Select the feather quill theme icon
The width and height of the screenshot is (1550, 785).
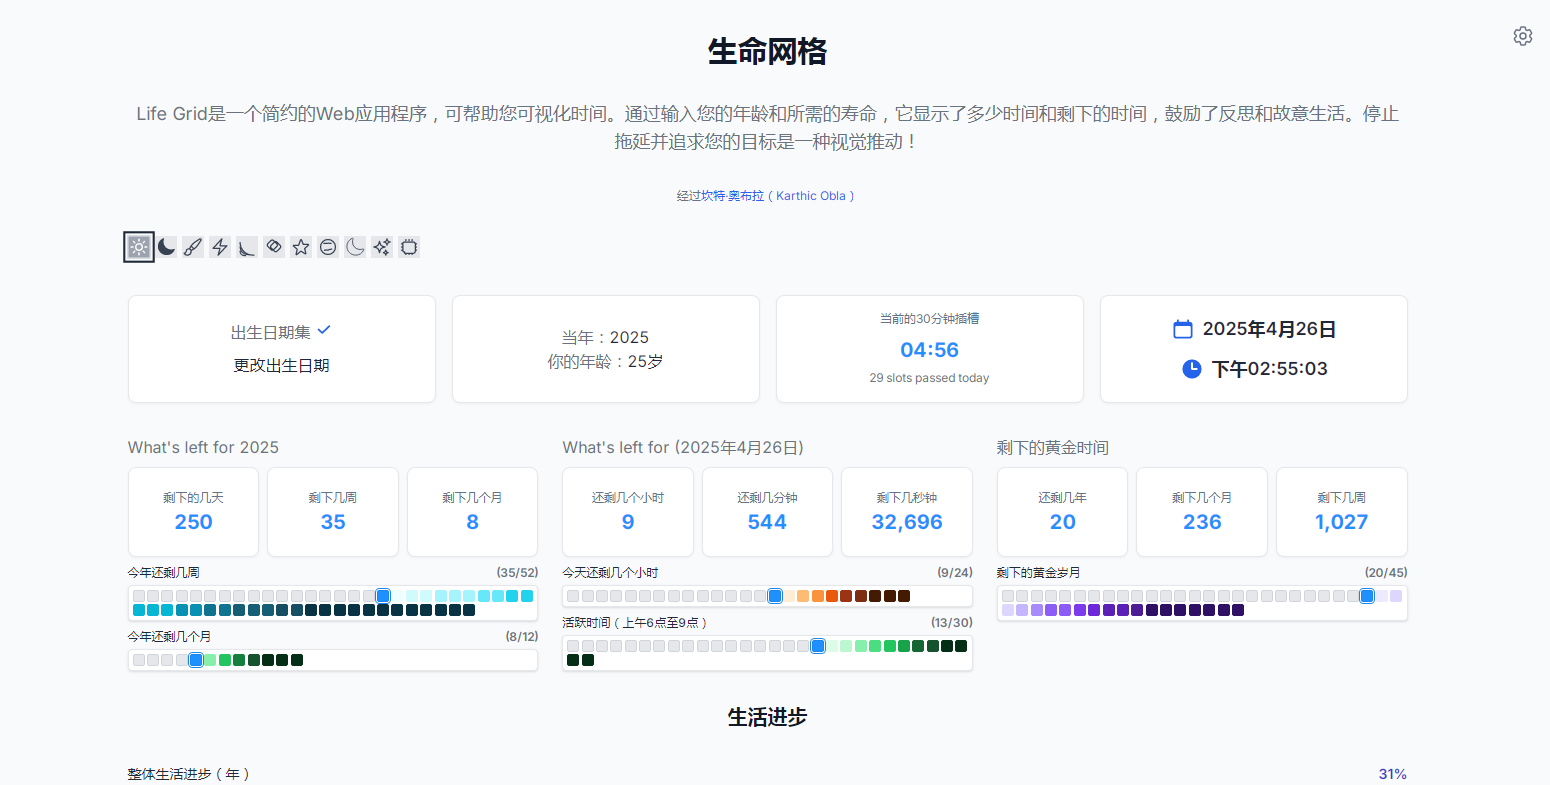click(247, 247)
